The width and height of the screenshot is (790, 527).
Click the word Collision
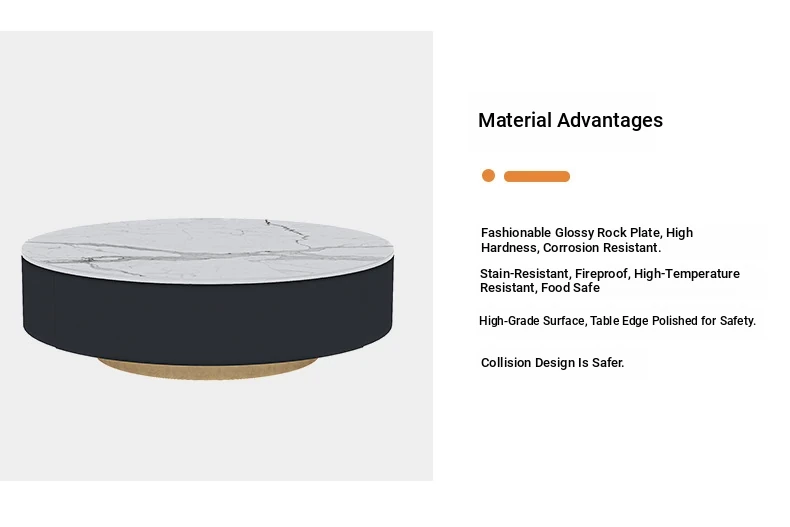507,363
